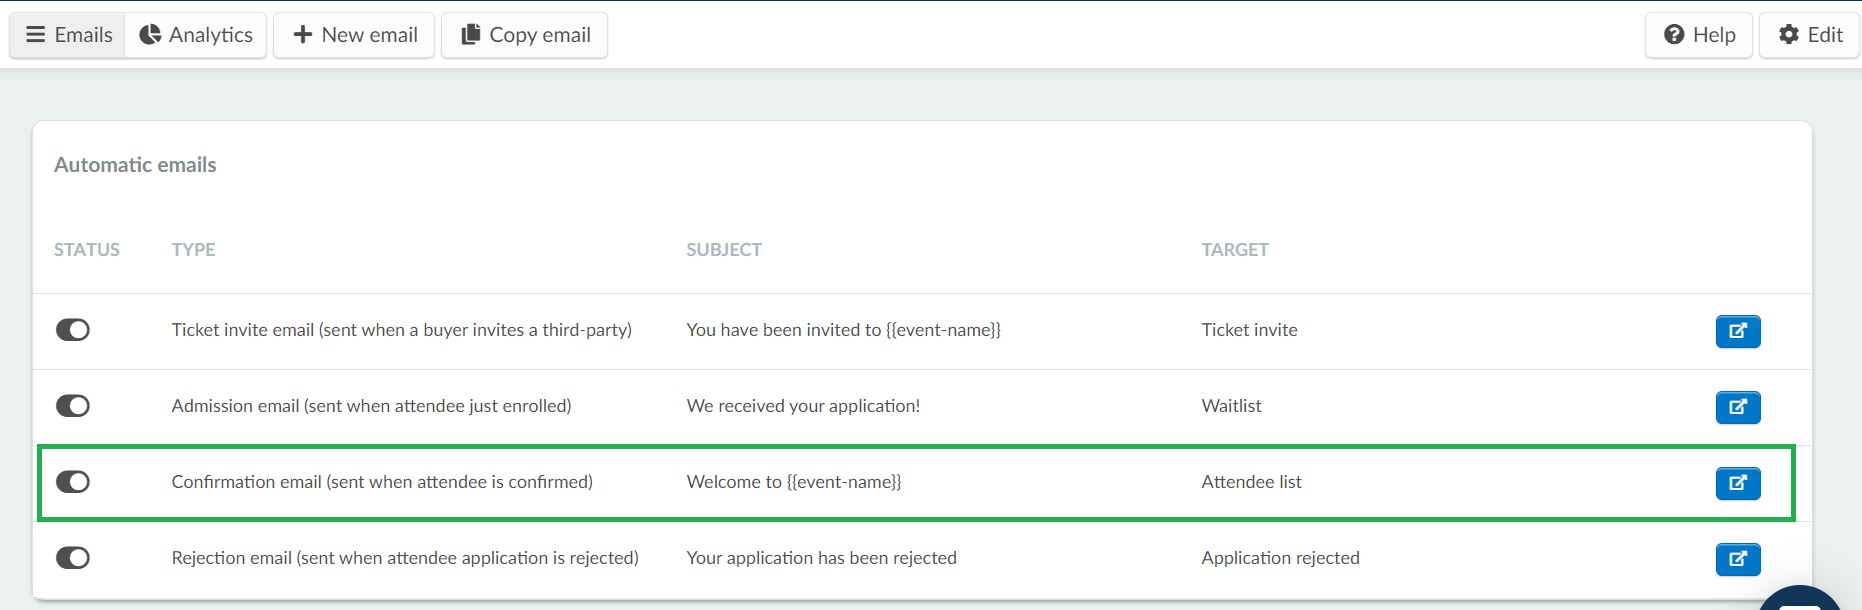Click the 'Application rejected' target cell

coord(1280,558)
